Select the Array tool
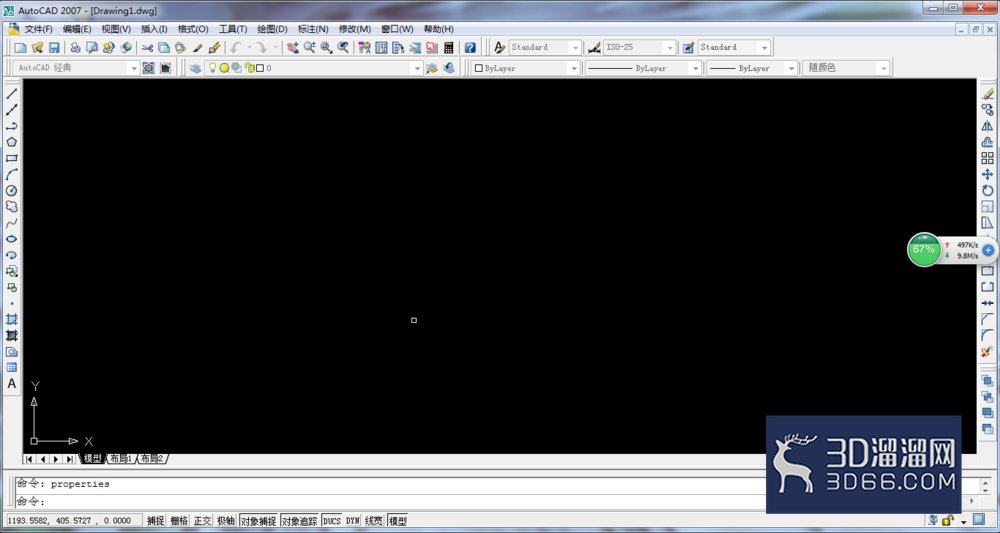Image resolution: width=1000 pixels, height=533 pixels. coord(987,158)
